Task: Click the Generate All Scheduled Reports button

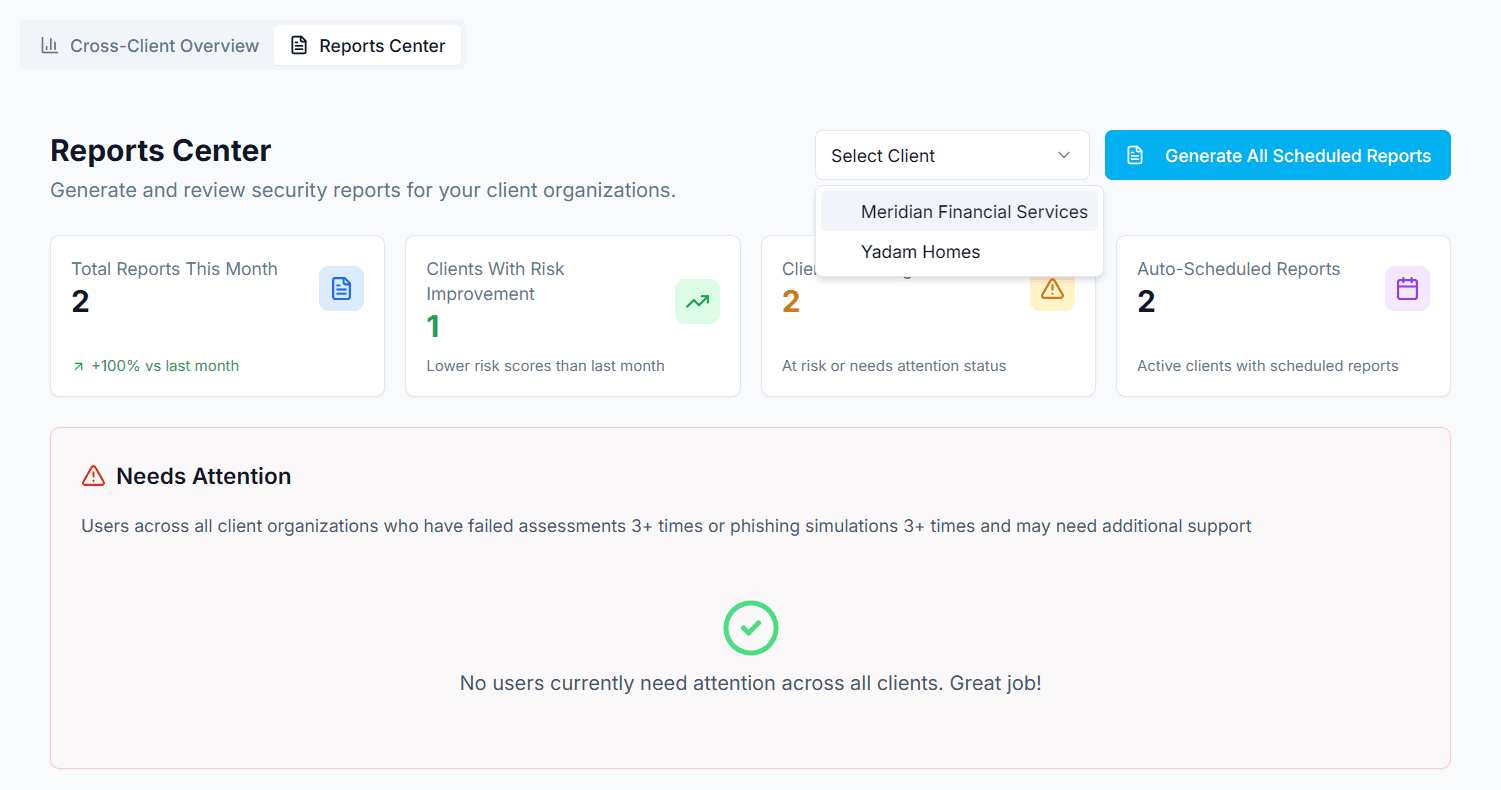Action: pos(1277,155)
